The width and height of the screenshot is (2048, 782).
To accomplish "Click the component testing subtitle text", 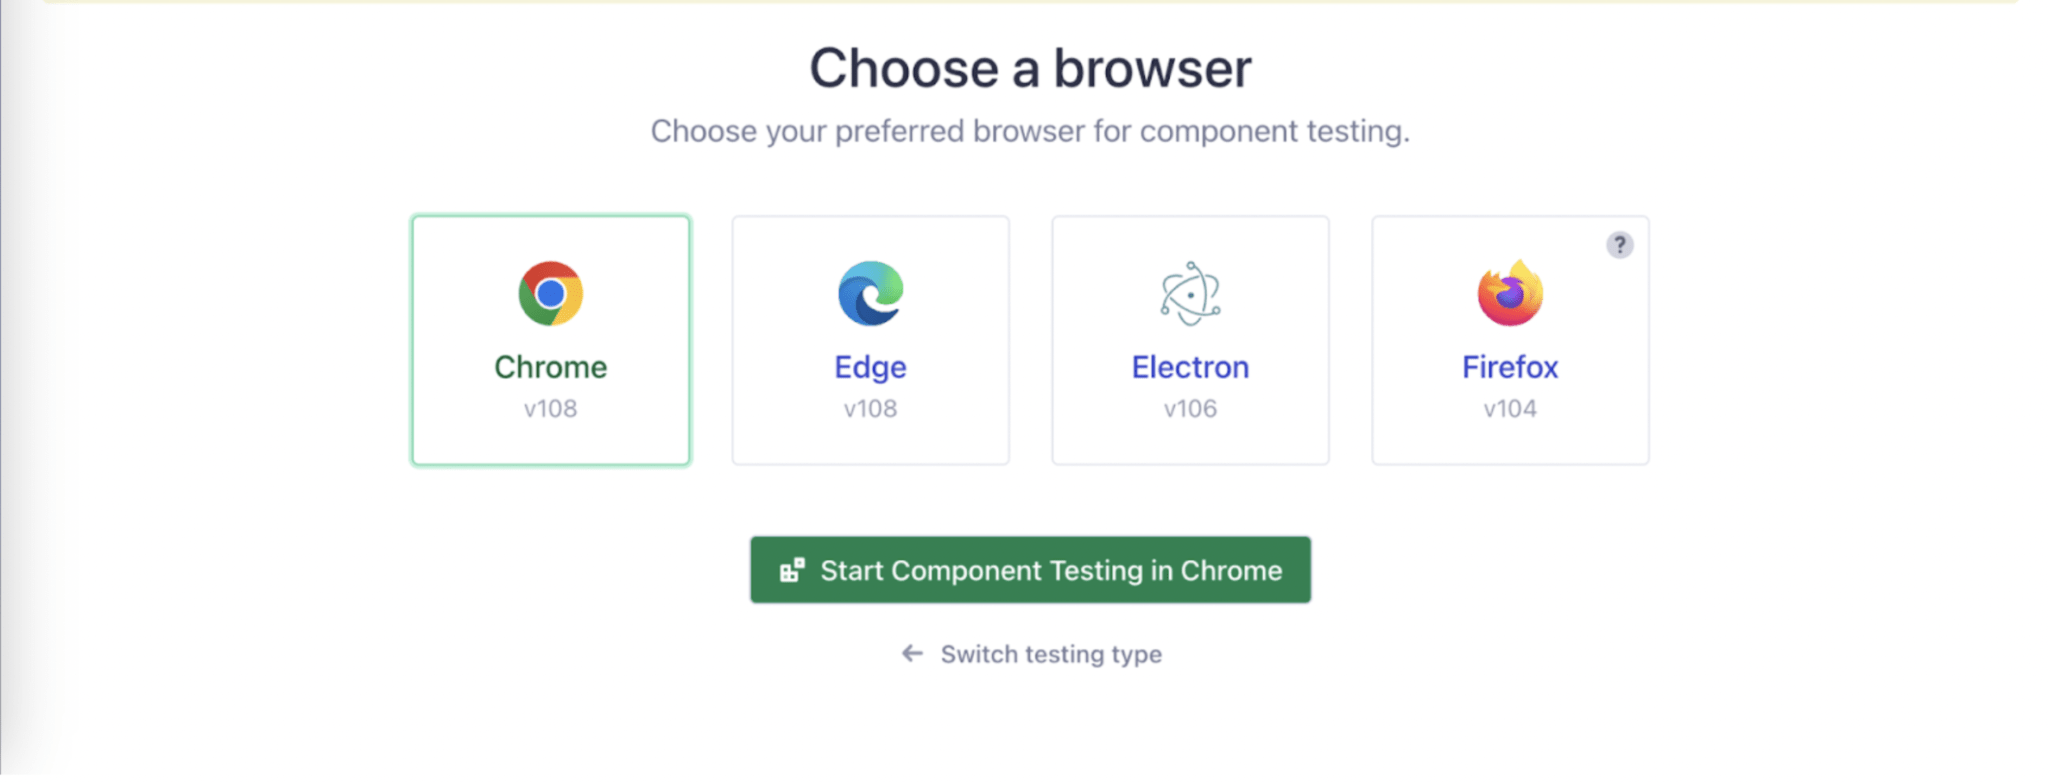I will tap(1030, 130).
